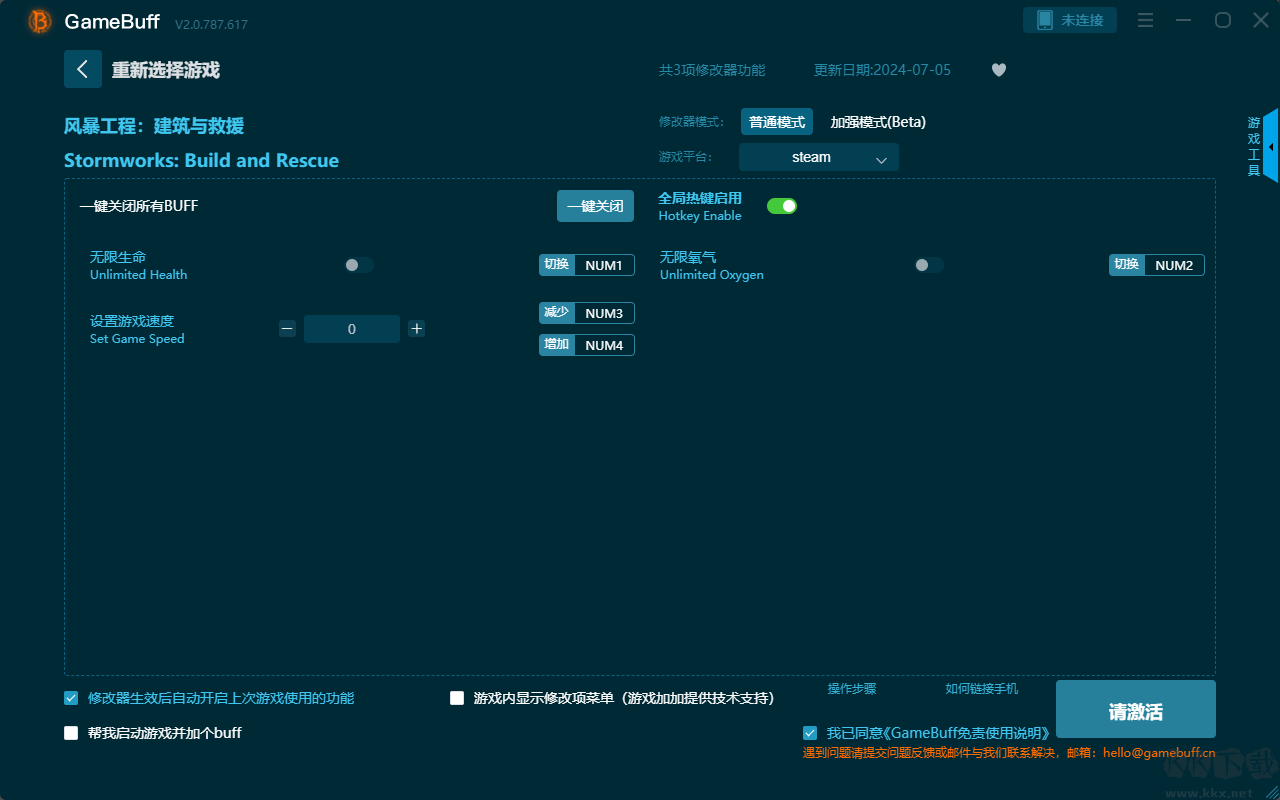Open the GameBuff免责使用说明 disclaimer link
1280x800 pixels.
pyautogui.click(x=966, y=733)
